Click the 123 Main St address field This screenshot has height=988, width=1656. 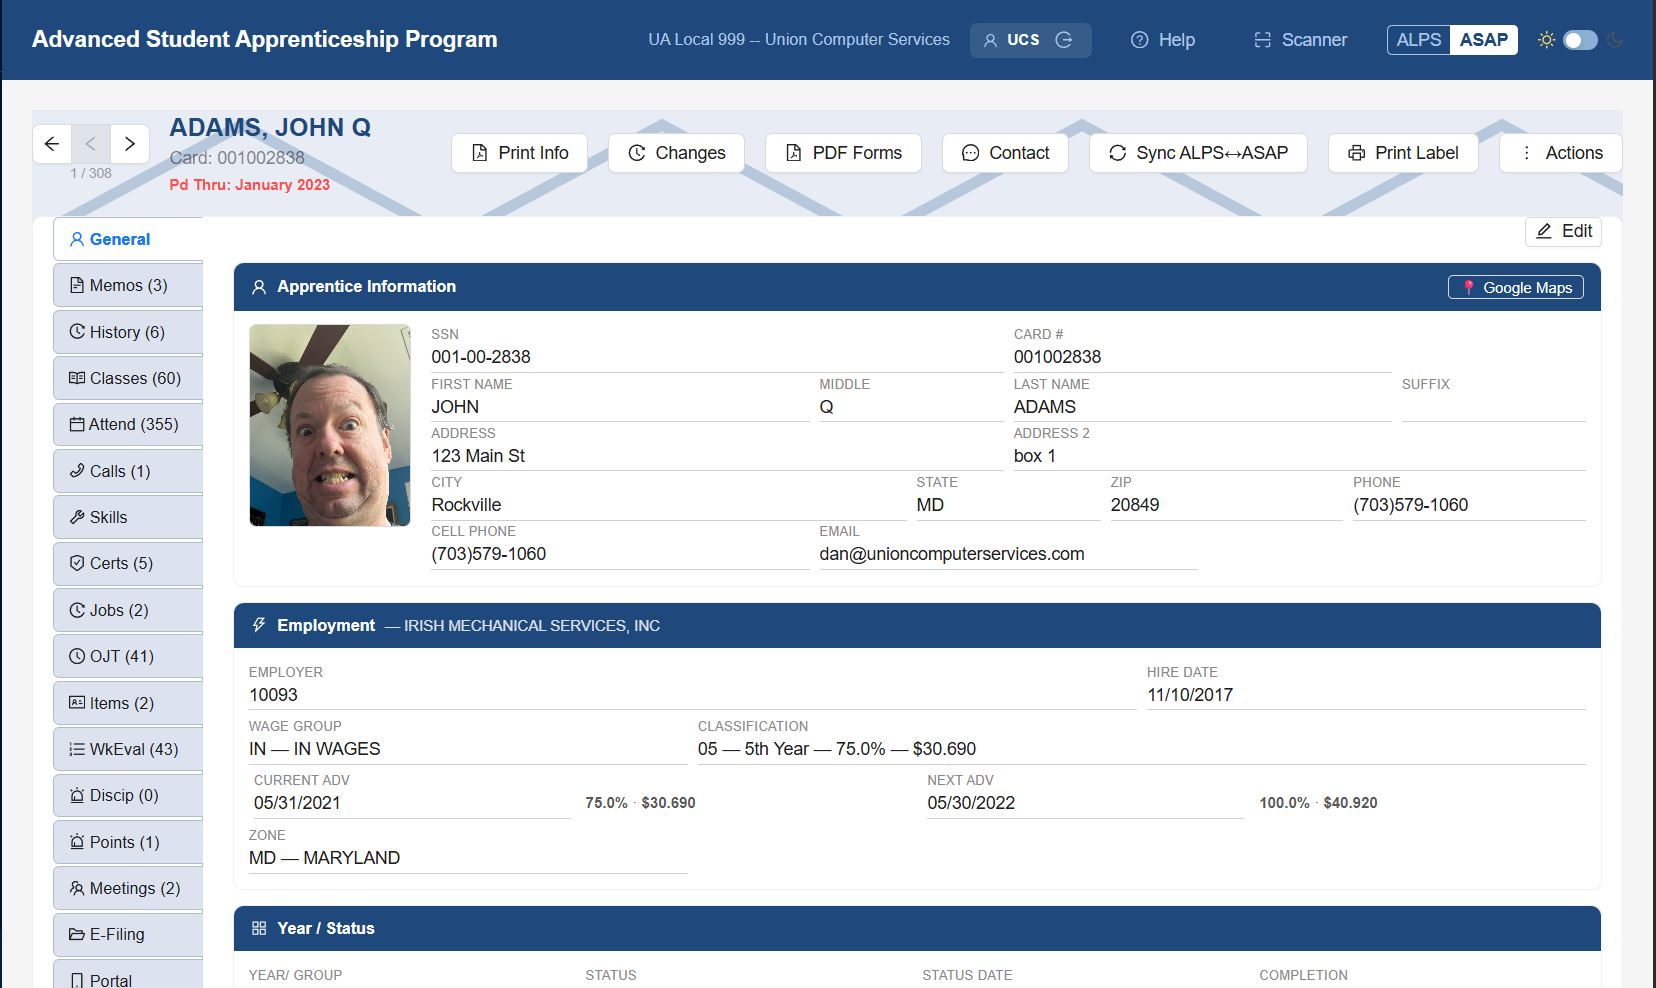(x=717, y=456)
